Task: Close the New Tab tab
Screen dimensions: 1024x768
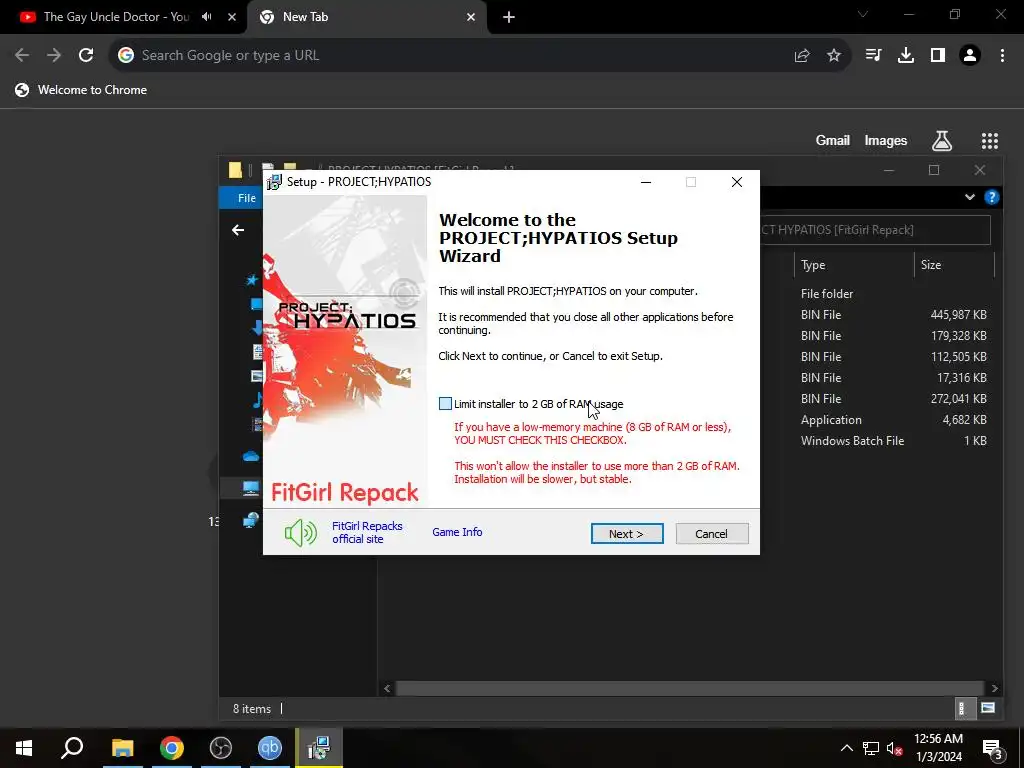Action: coord(471,17)
